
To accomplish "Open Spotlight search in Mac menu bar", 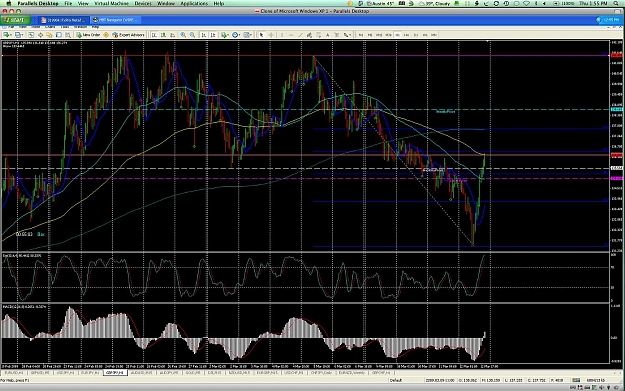I will [x=616, y=3].
